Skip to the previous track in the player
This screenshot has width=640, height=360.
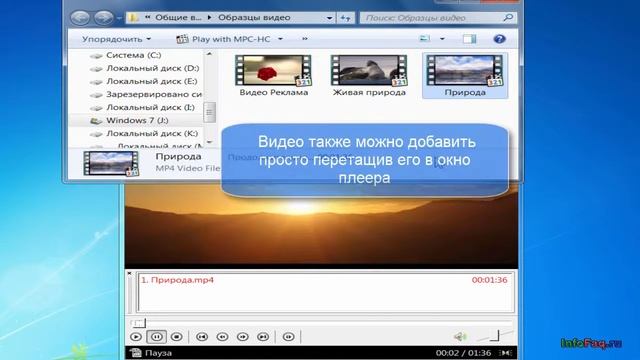click(x=202, y=337)
